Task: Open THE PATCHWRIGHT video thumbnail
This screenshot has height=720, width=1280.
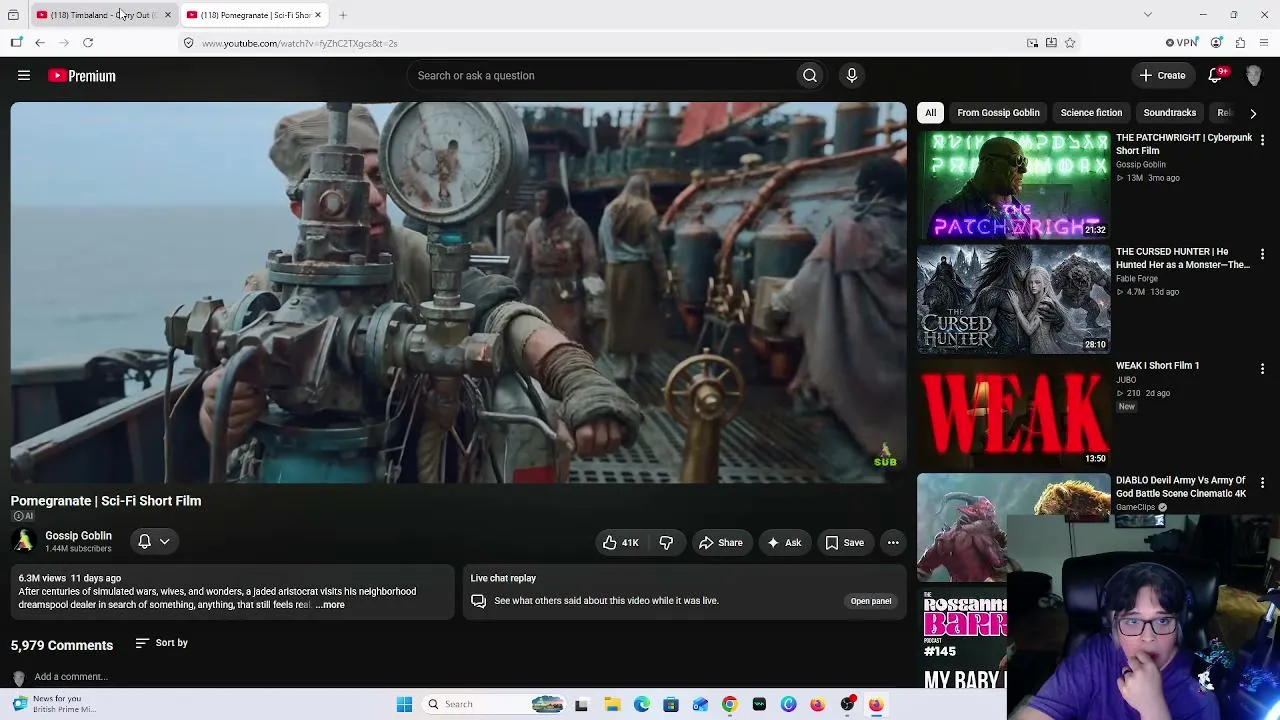Action: (1014, 185)
